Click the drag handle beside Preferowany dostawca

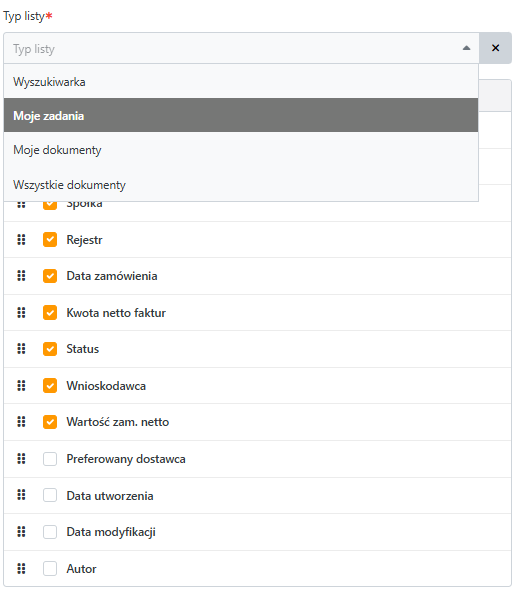tap(21, 459)
